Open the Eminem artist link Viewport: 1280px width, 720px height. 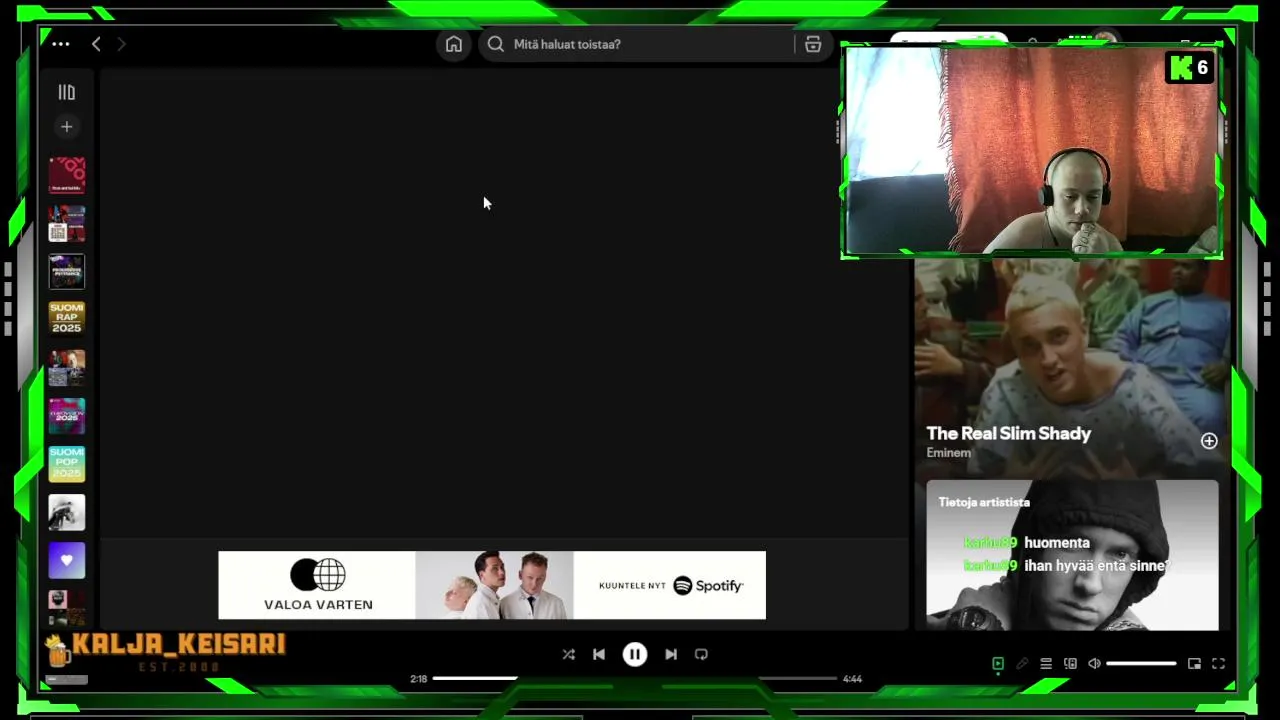(948, 453)
